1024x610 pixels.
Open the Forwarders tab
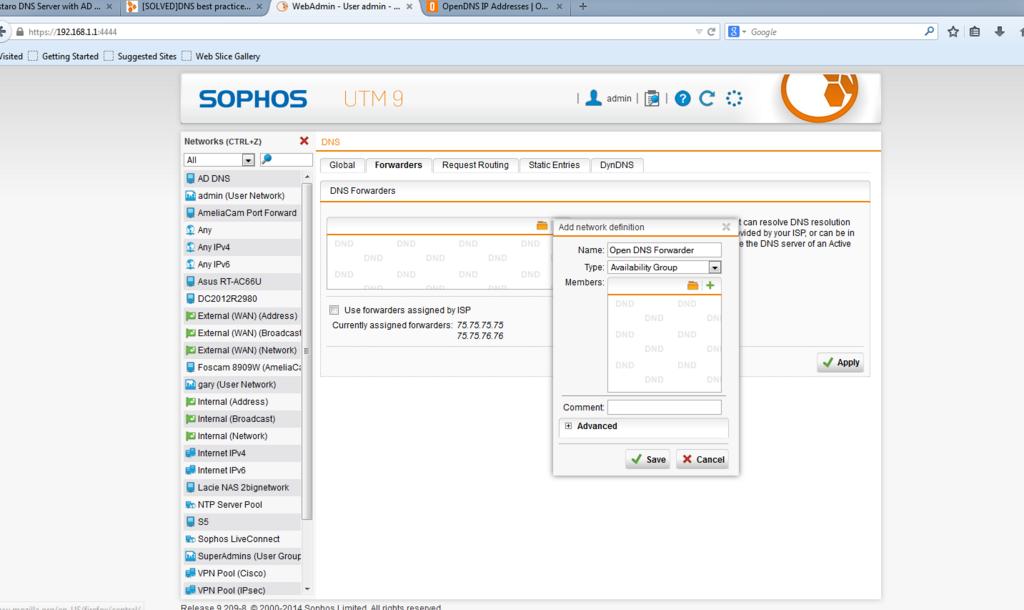398,165
